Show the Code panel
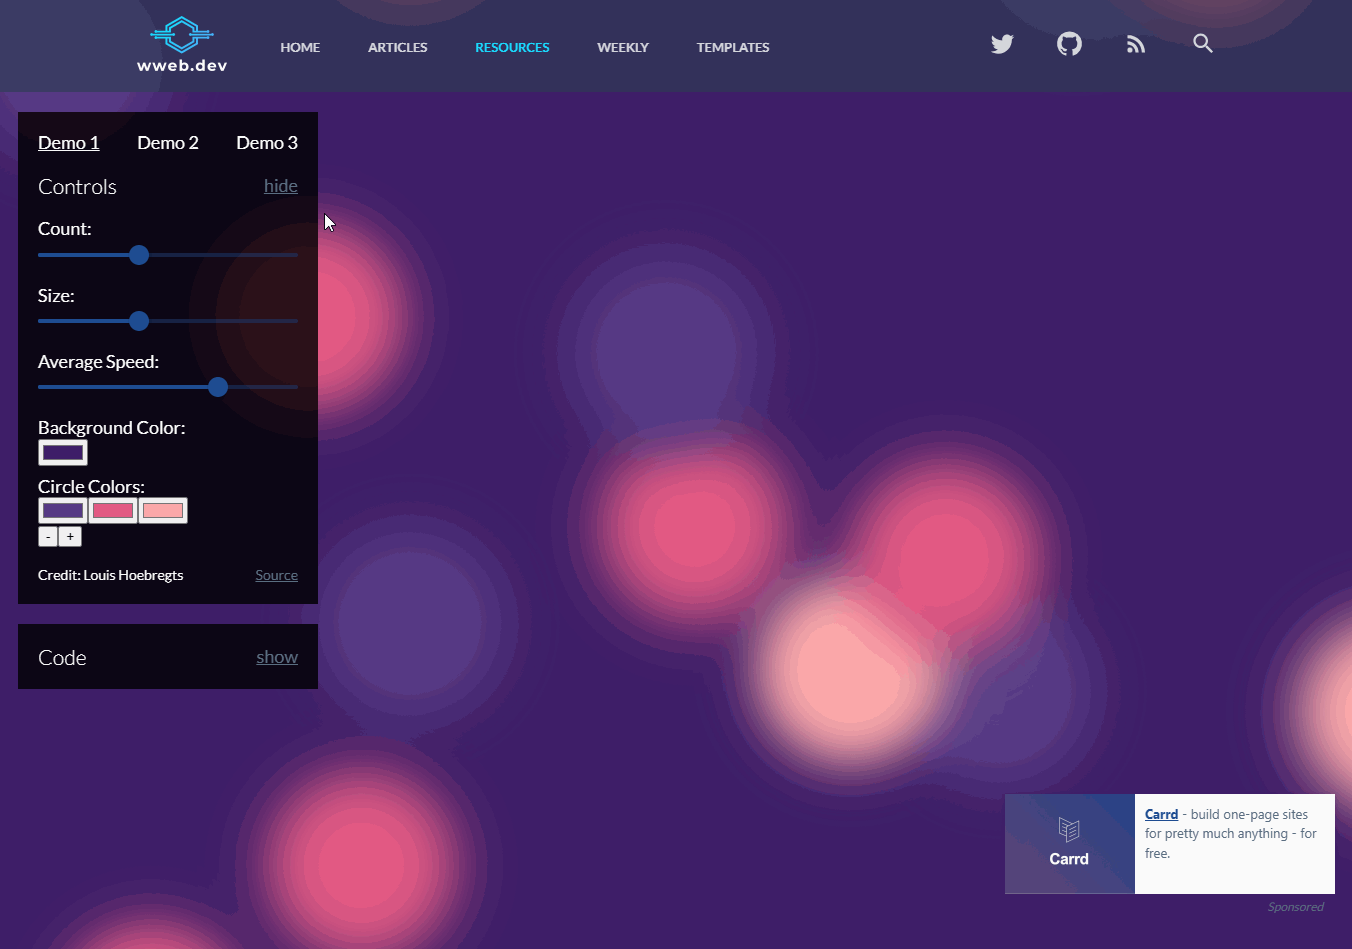The image size is (1352, 949). click(277, 657)
